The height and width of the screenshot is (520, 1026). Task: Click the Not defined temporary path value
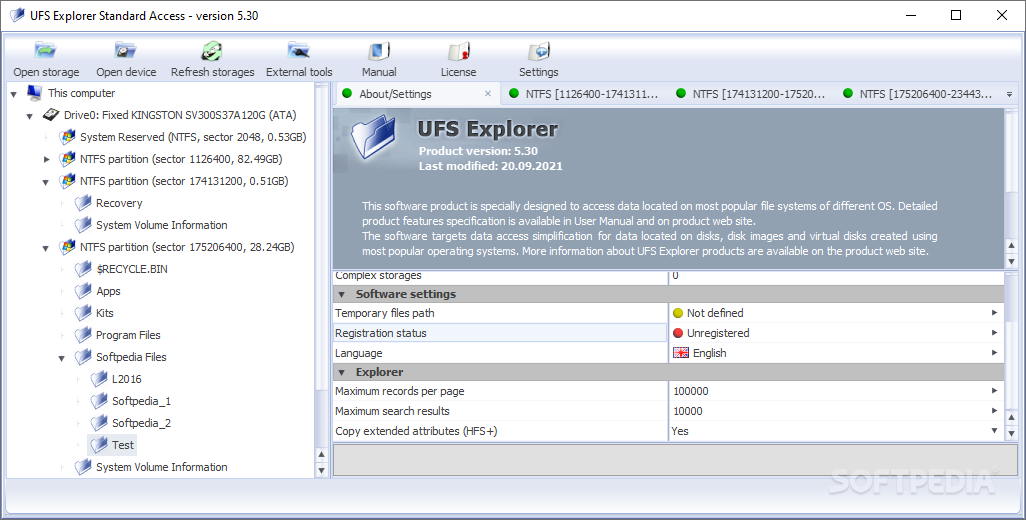click(x=715, y=313)
